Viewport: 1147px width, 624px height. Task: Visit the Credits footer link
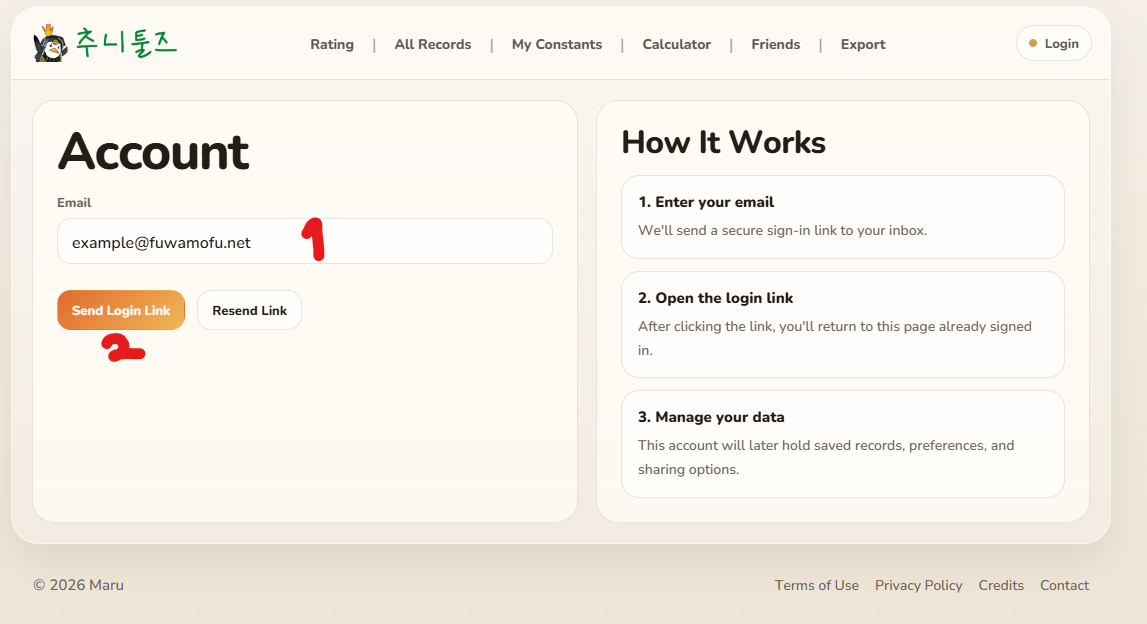click(1001, 585)
